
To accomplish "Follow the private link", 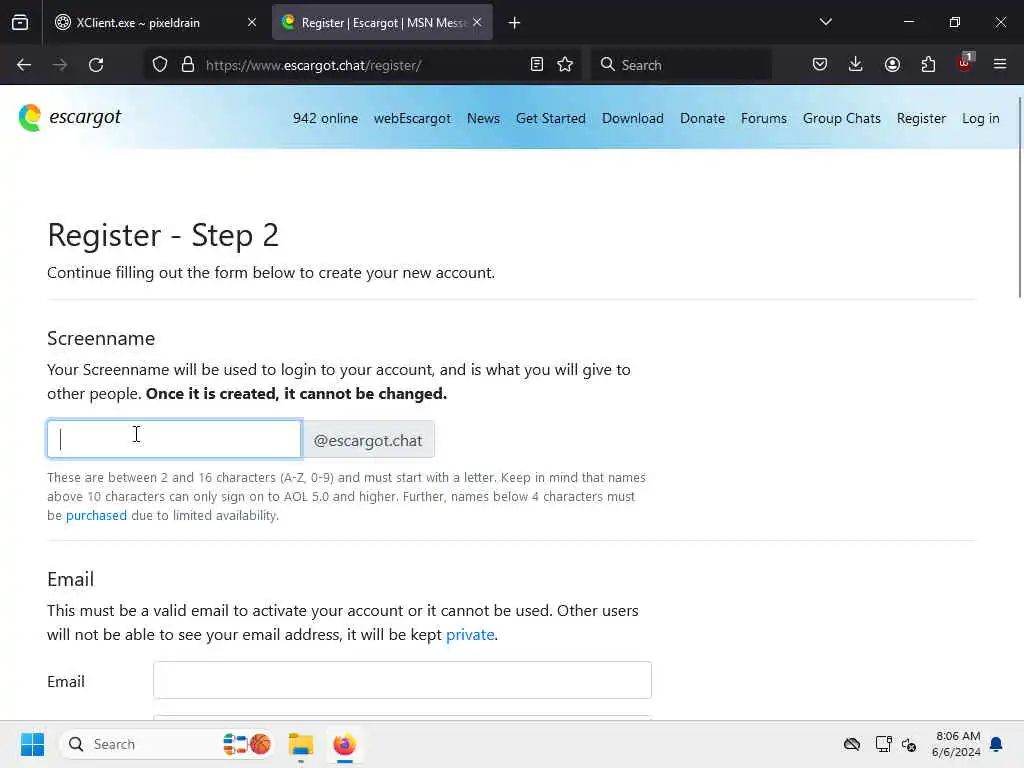I will (x=470, y=635).
